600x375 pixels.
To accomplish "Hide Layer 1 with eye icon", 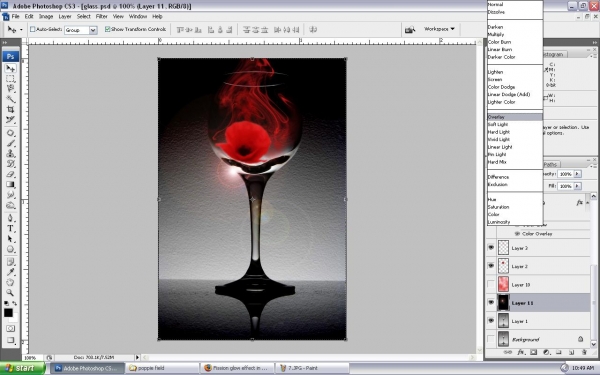I will (x=491, y=321).
